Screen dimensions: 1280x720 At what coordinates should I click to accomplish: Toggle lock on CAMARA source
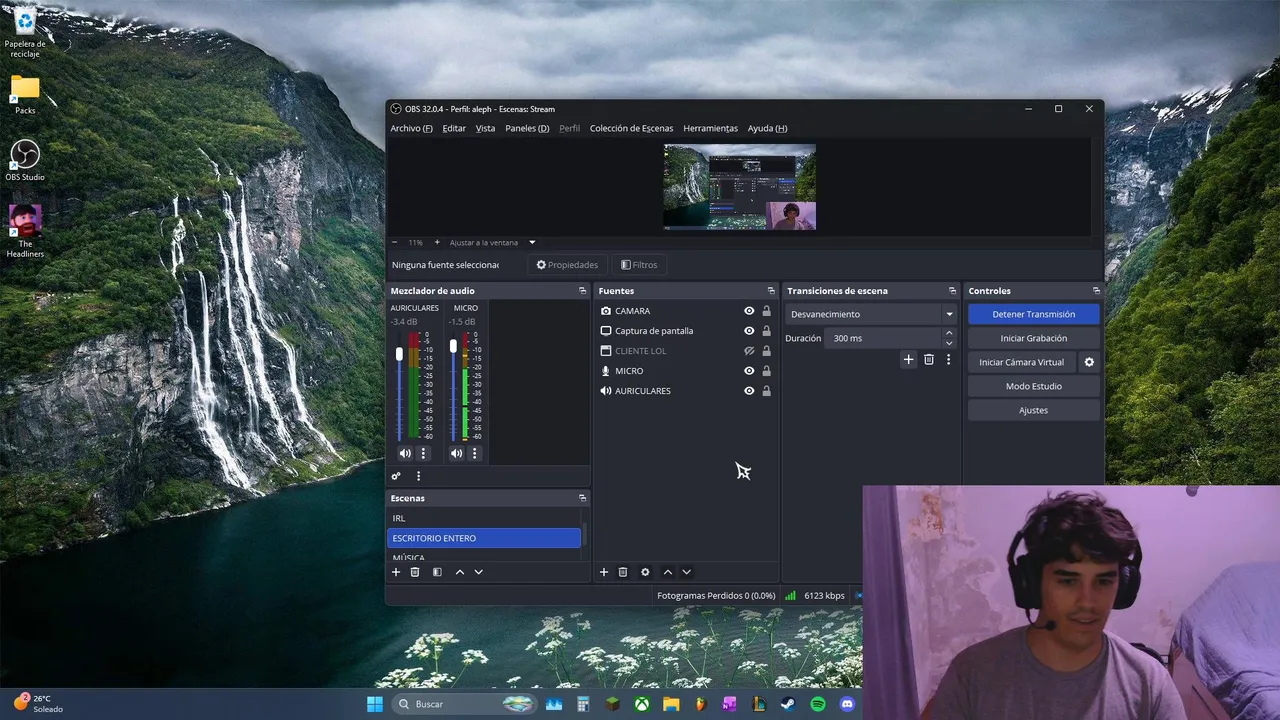coord(767,311)
